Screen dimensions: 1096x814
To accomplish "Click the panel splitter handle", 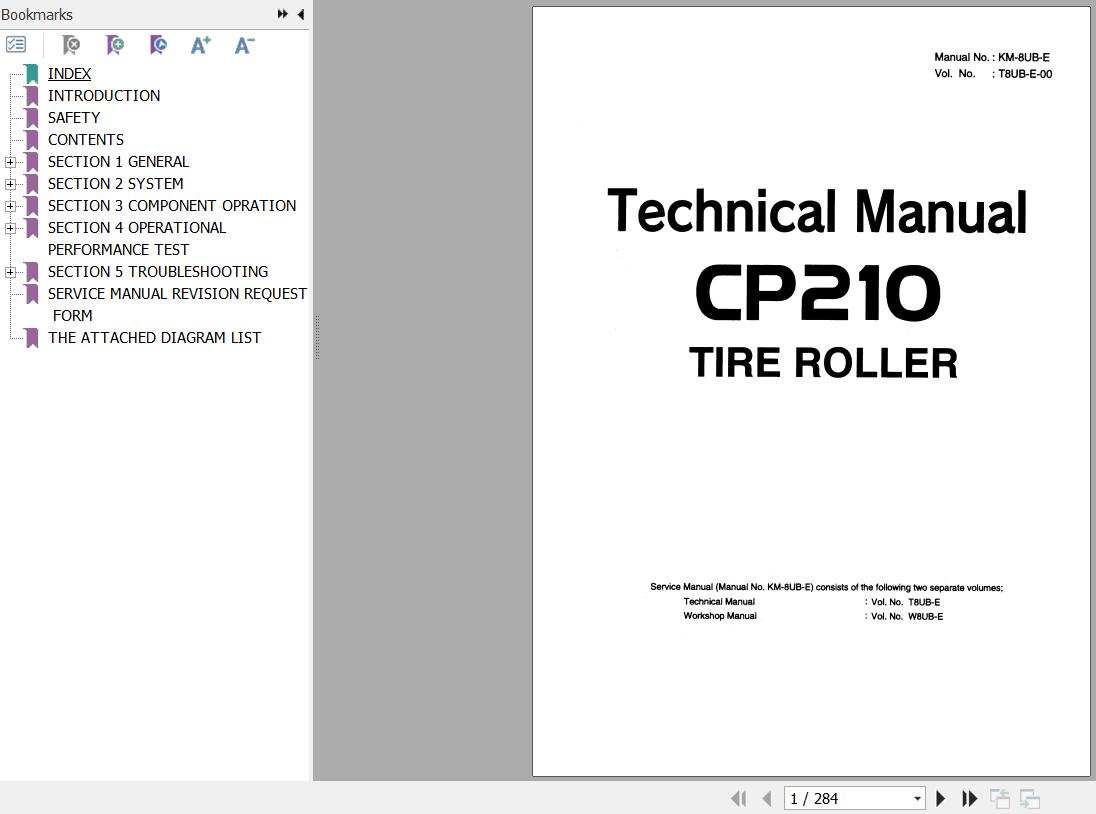I will click(317, 337).
